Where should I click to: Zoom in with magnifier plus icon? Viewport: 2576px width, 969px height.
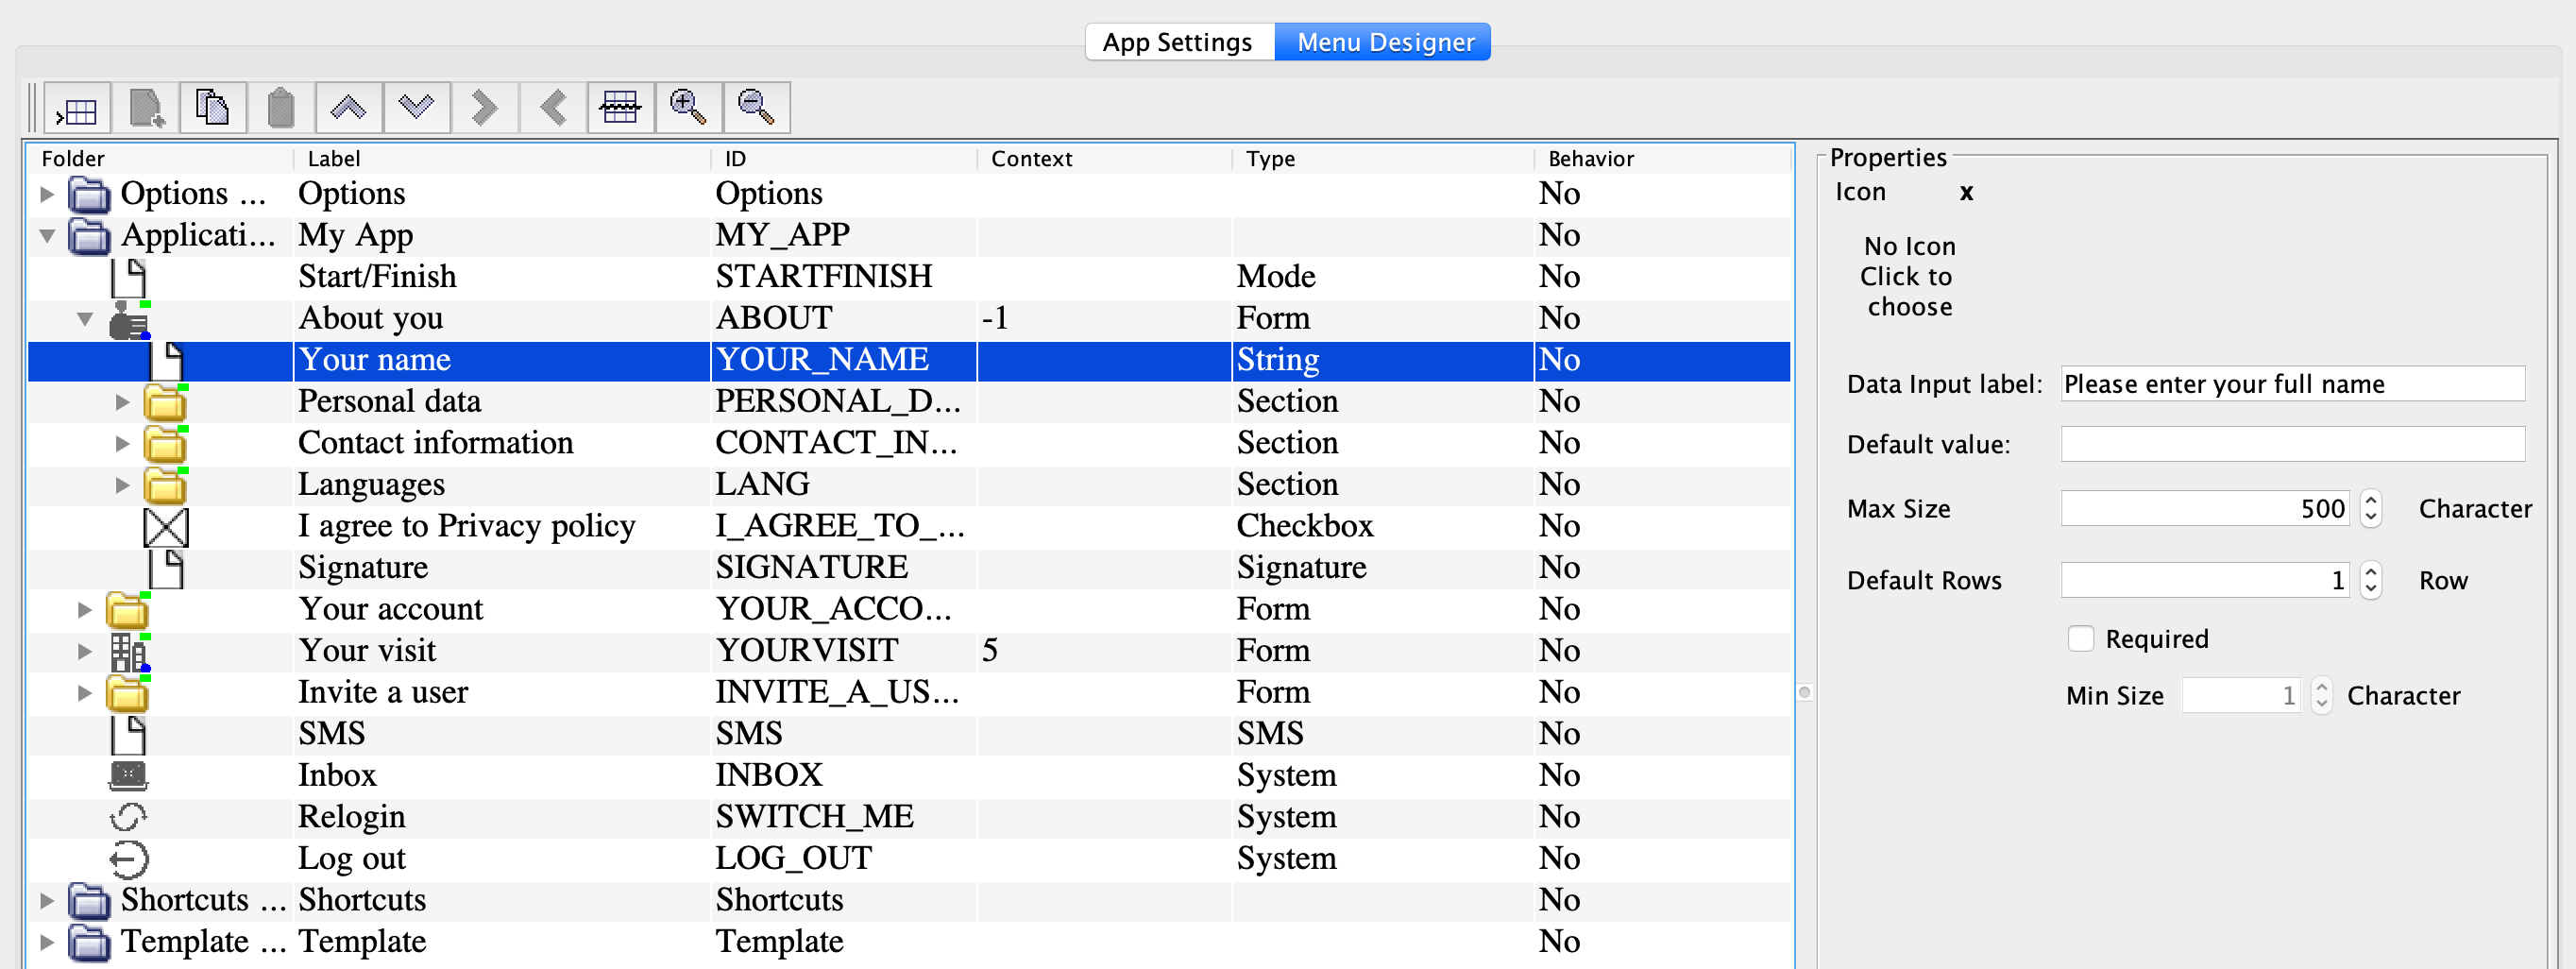pos(688,108)
